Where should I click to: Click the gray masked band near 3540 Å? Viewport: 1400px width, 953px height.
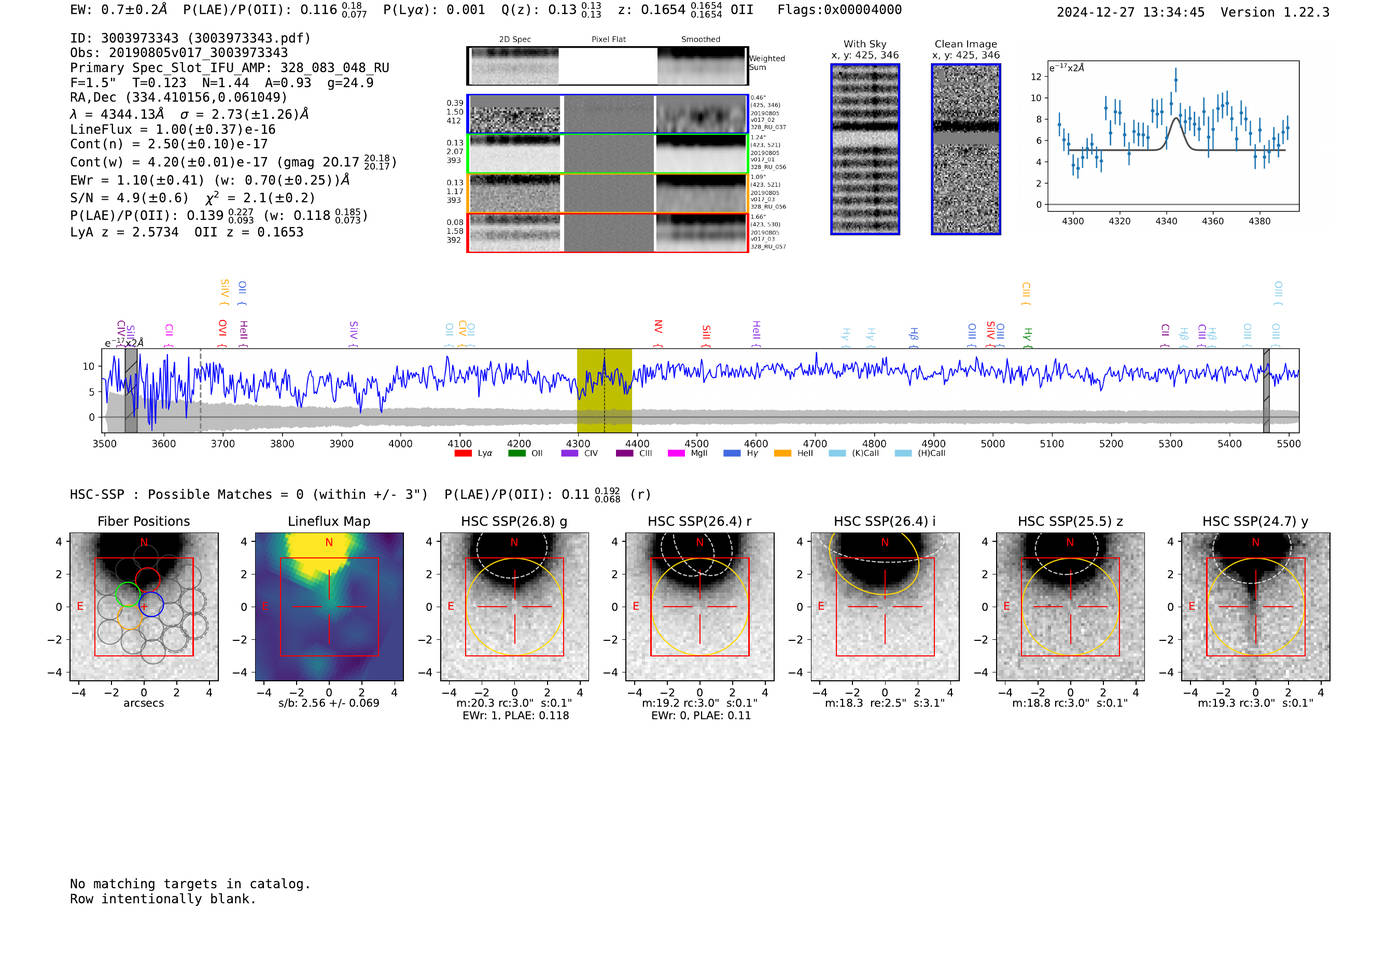tap(131, 390)
